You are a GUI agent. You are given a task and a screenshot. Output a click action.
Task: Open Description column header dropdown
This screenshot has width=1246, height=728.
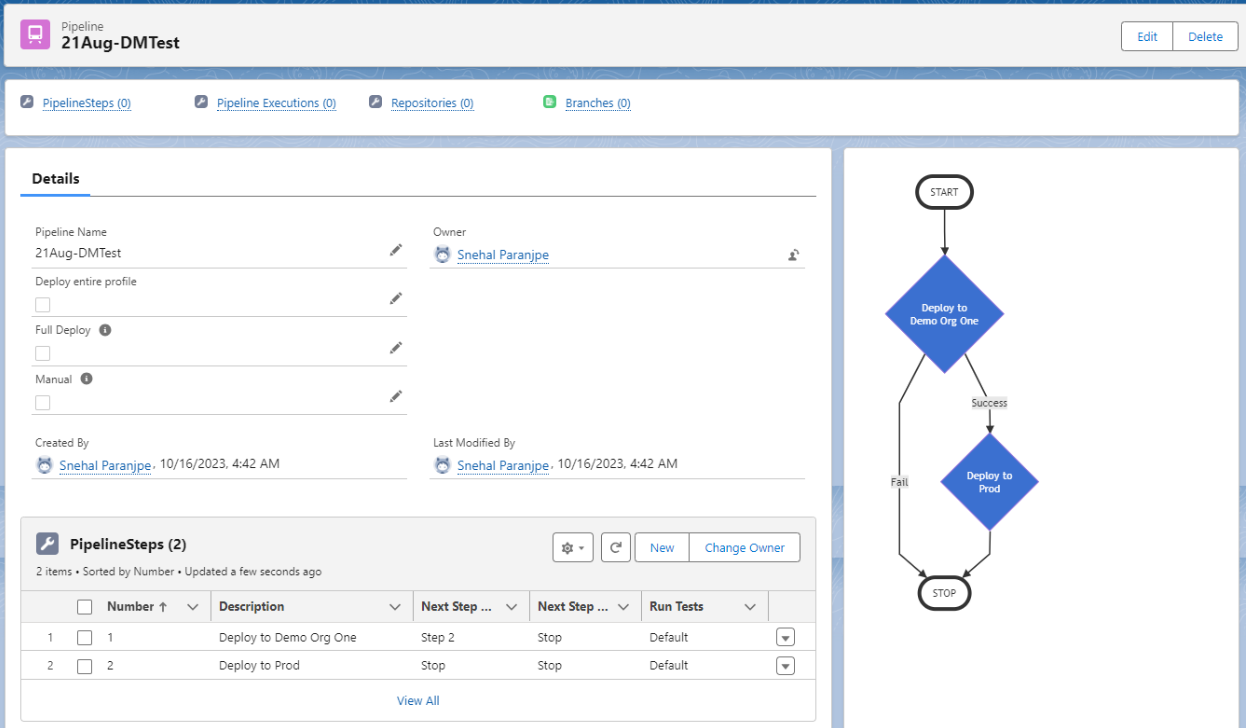pyautogui.click(x=395, y=607)
